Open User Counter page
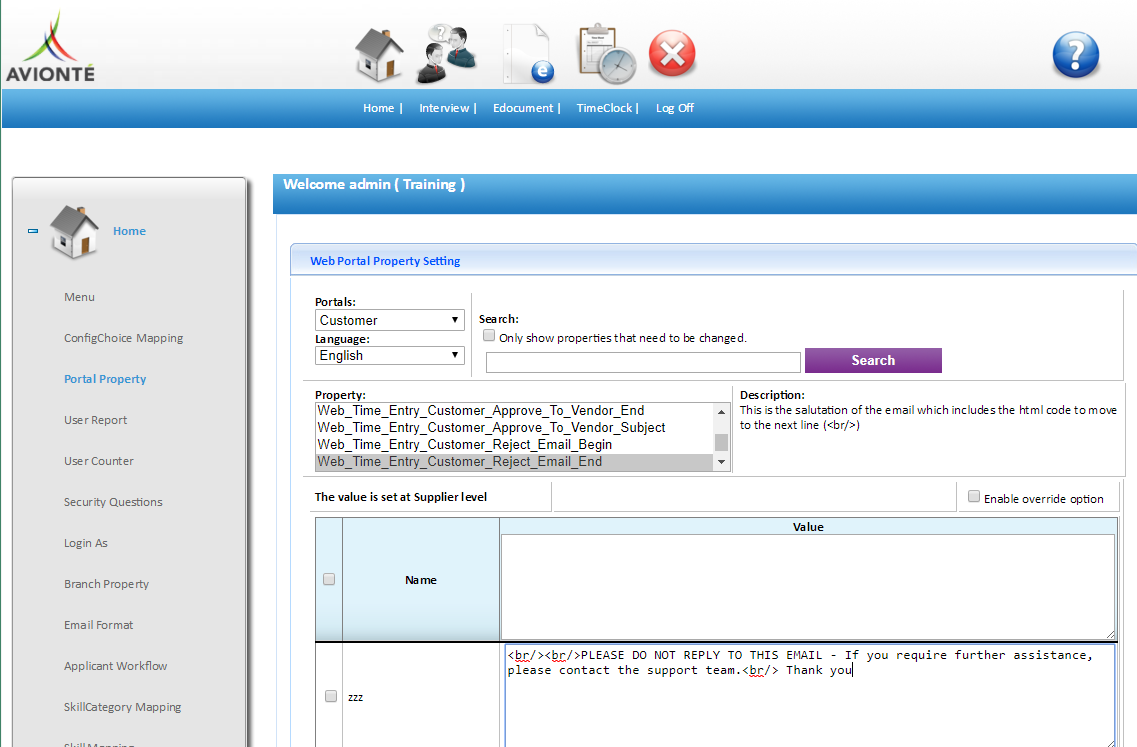This screenshot has width=1137, height=747. coord(99,461)
